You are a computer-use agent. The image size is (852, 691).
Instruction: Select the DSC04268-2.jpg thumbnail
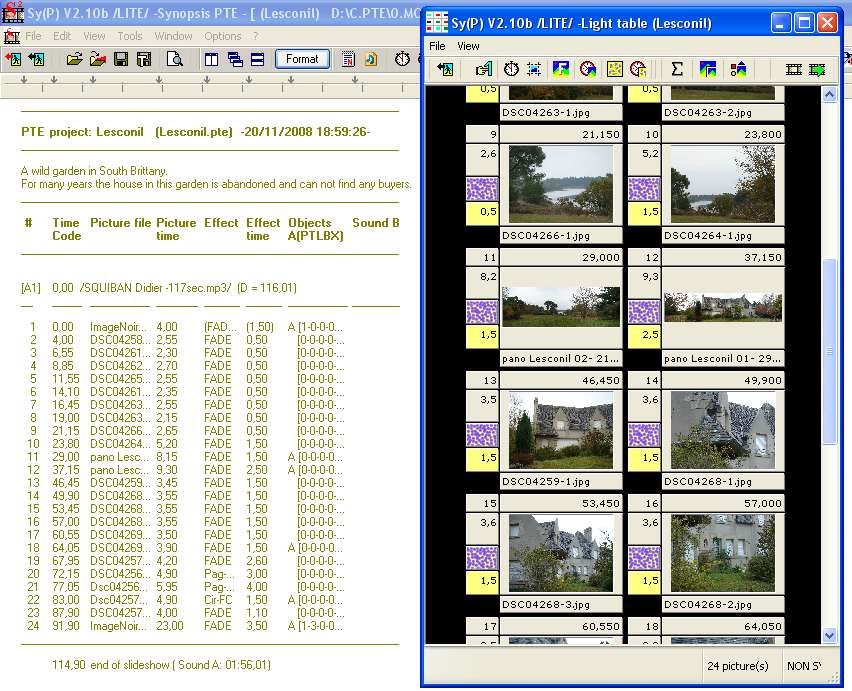(x=723, y=553)
